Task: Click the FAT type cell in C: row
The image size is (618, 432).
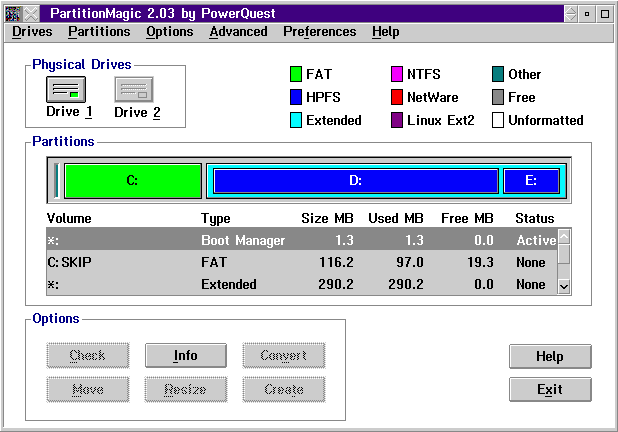Action: (214, 262)
